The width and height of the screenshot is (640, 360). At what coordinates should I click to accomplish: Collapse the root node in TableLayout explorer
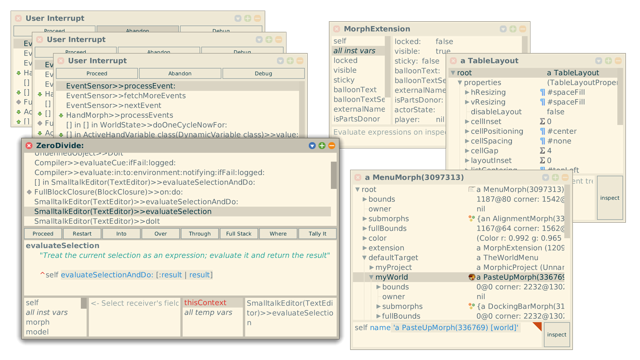point(453,73)
